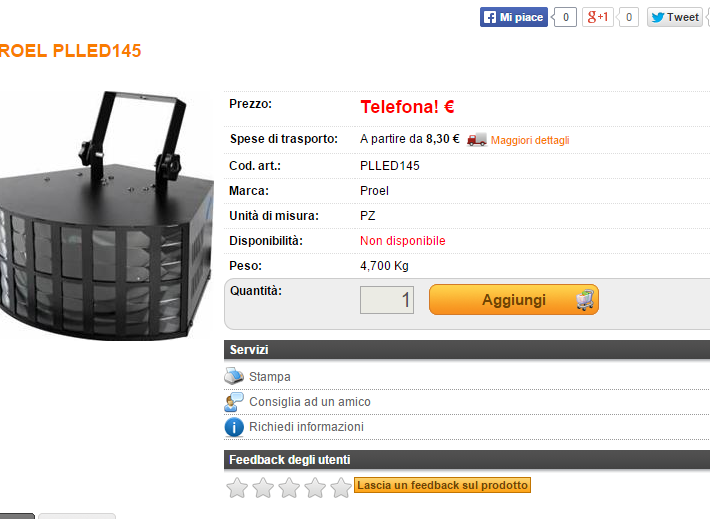This screenshot has width=710, height=519.
Task: Click the delivery truck icon
Action: click(x=477, y=140)
